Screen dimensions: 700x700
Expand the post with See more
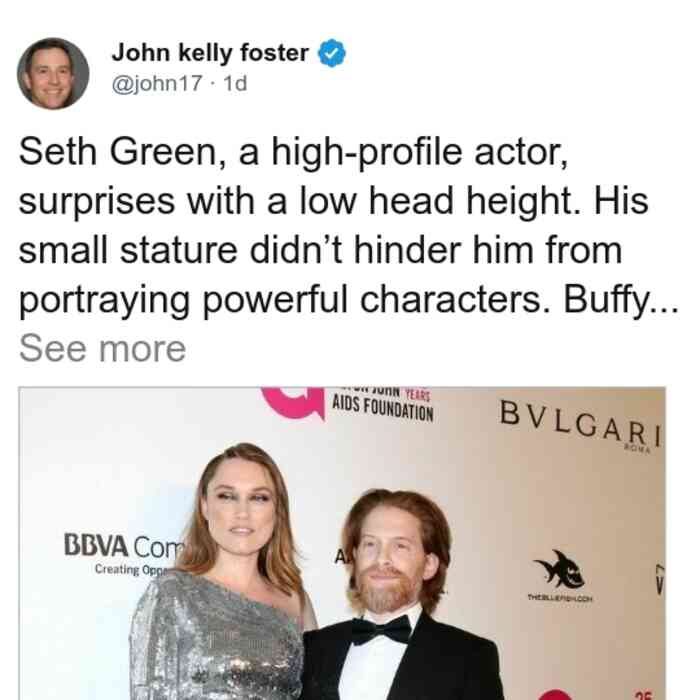pyautogui.click(x=102, y=349)
